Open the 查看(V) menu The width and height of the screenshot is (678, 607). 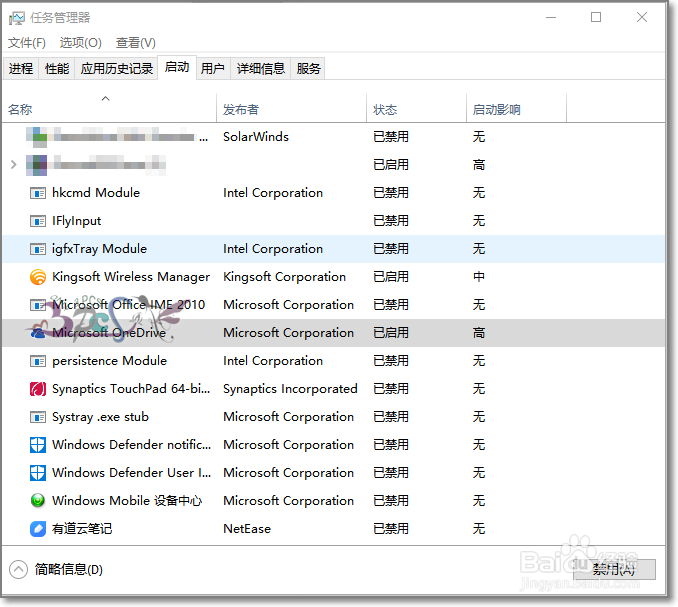(135, 43)
